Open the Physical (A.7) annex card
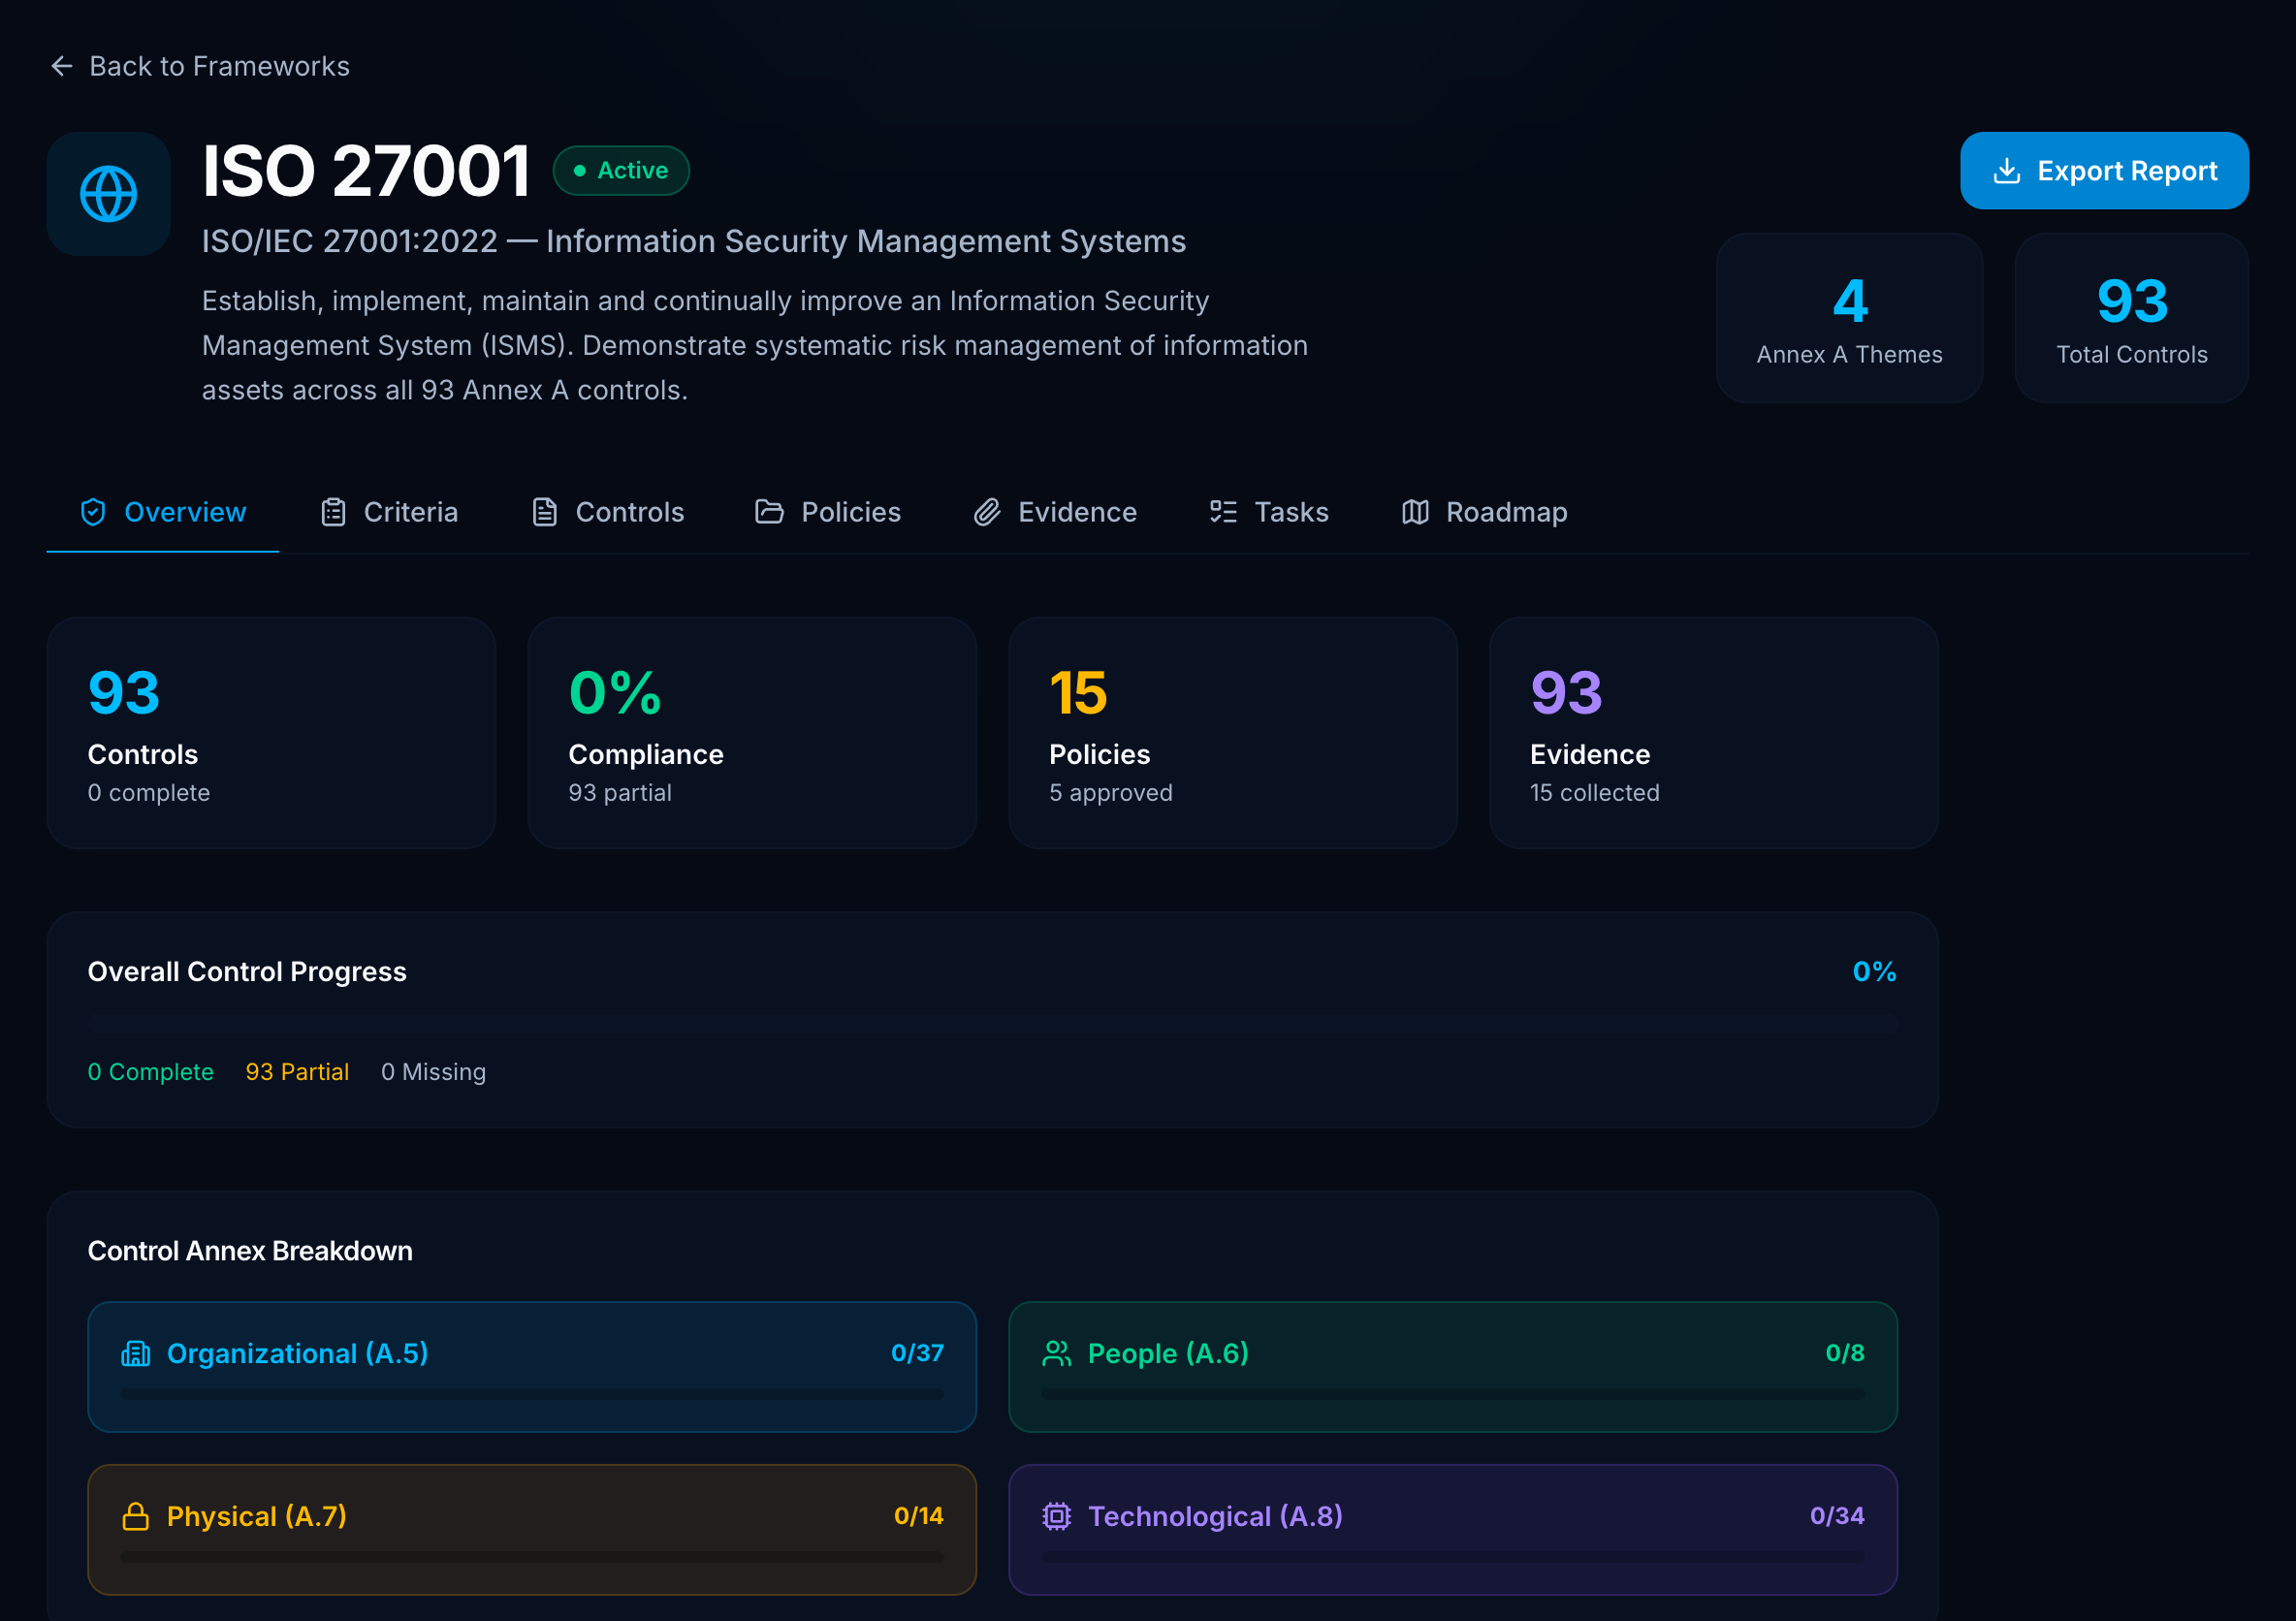 pos(532,1529)
